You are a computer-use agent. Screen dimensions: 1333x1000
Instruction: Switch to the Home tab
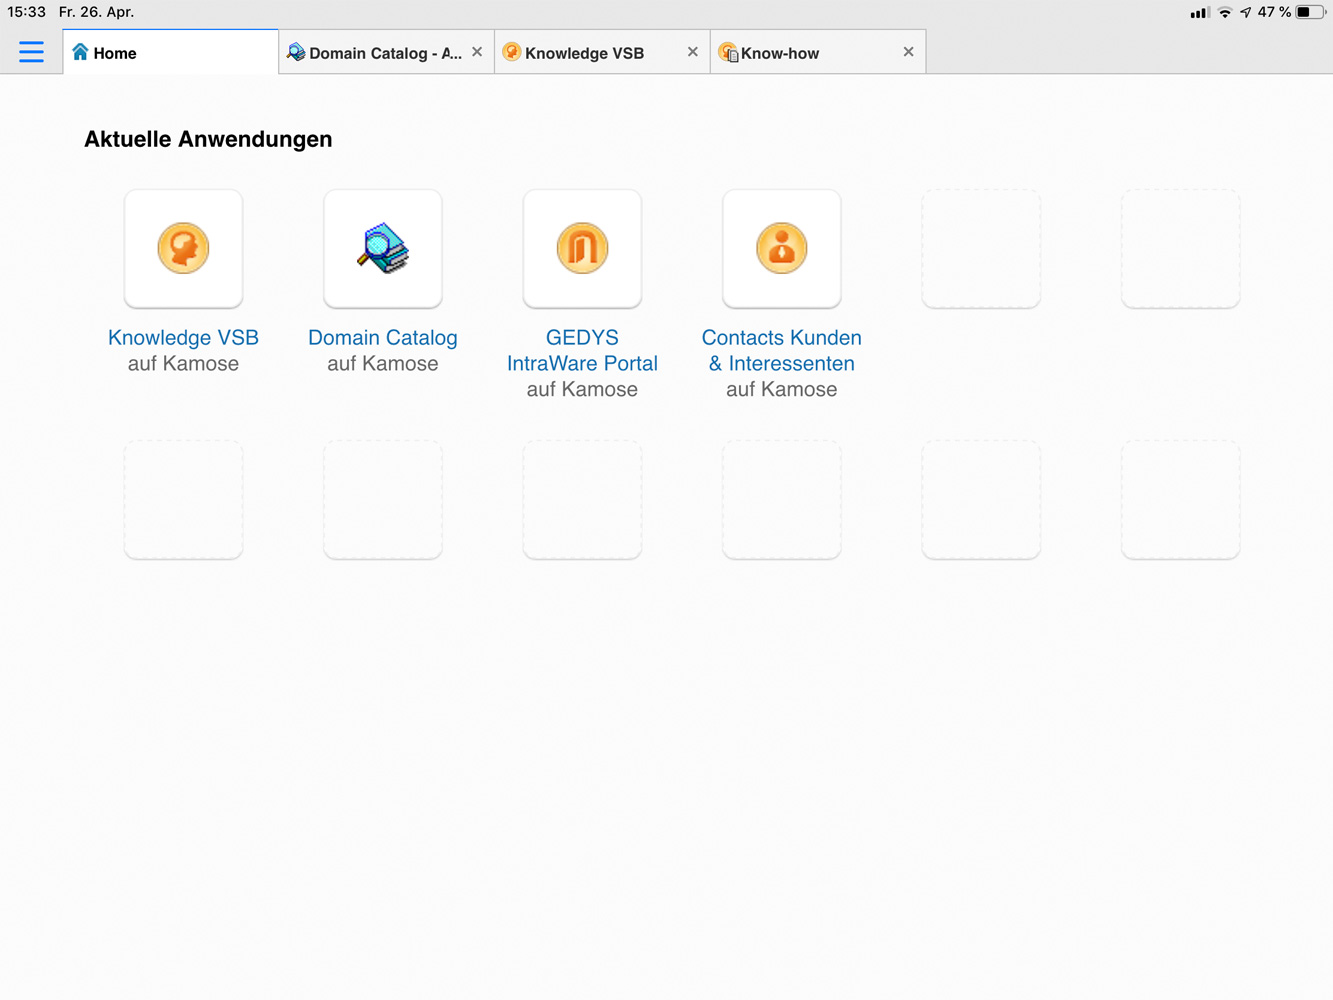(171, 52)
